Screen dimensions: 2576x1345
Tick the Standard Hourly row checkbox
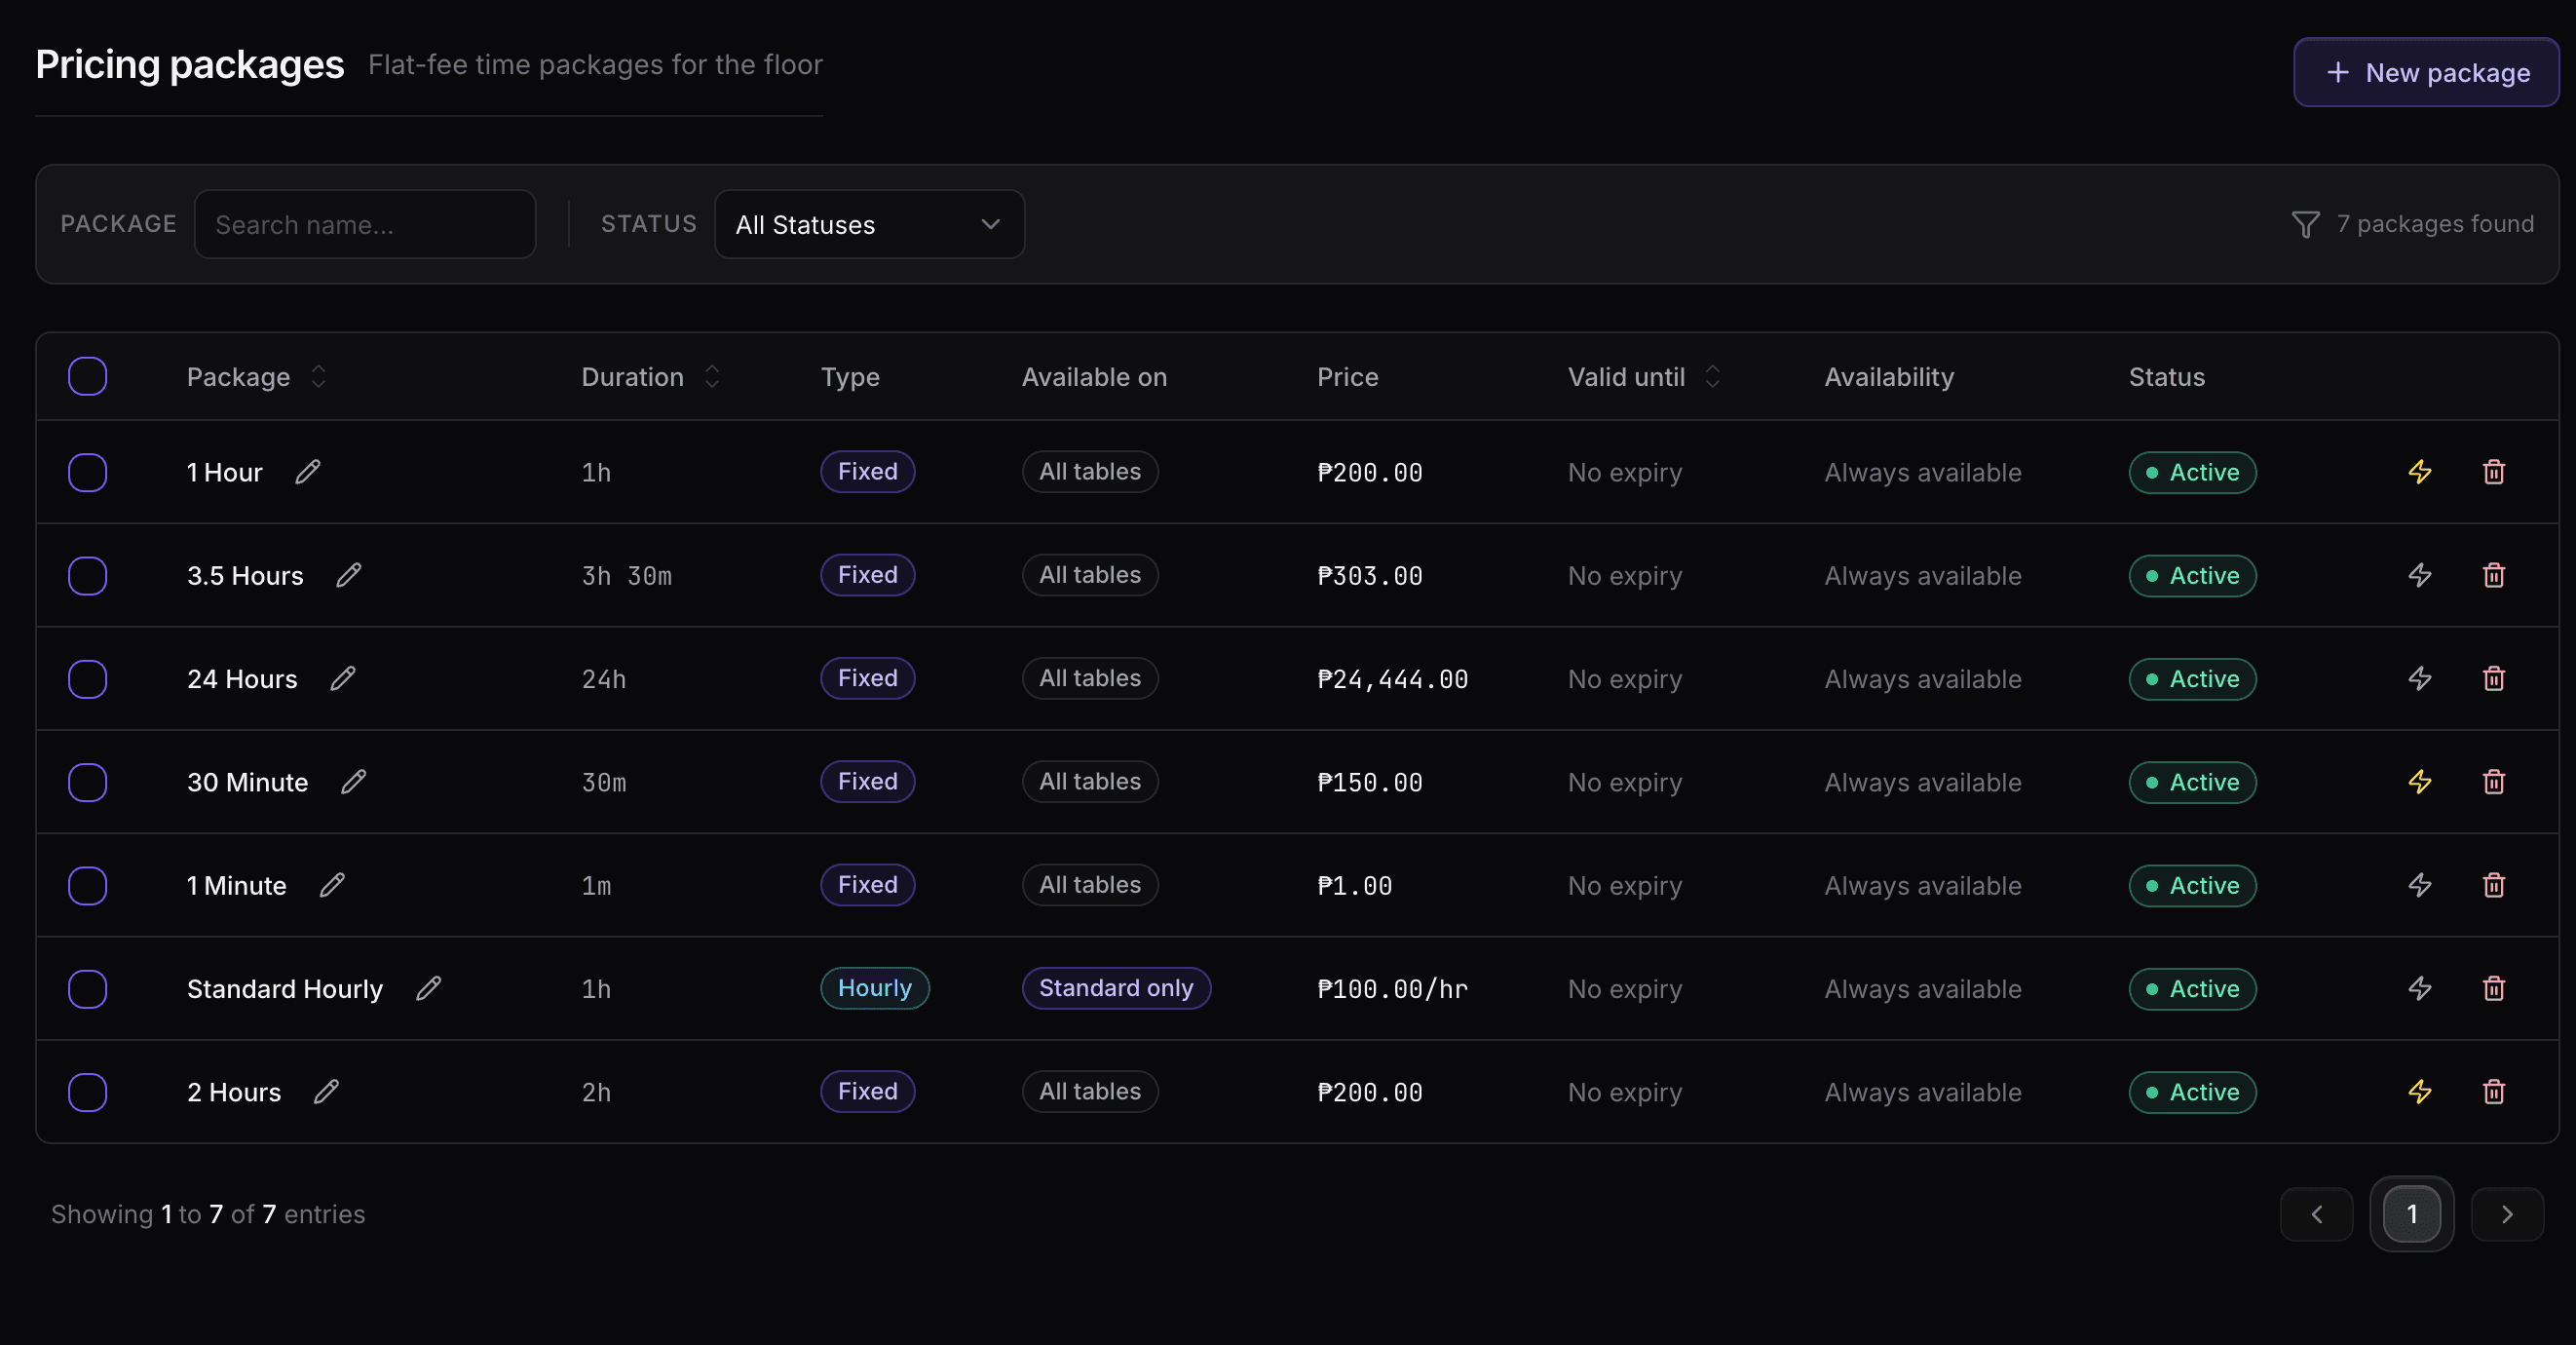tap(88, 989)
